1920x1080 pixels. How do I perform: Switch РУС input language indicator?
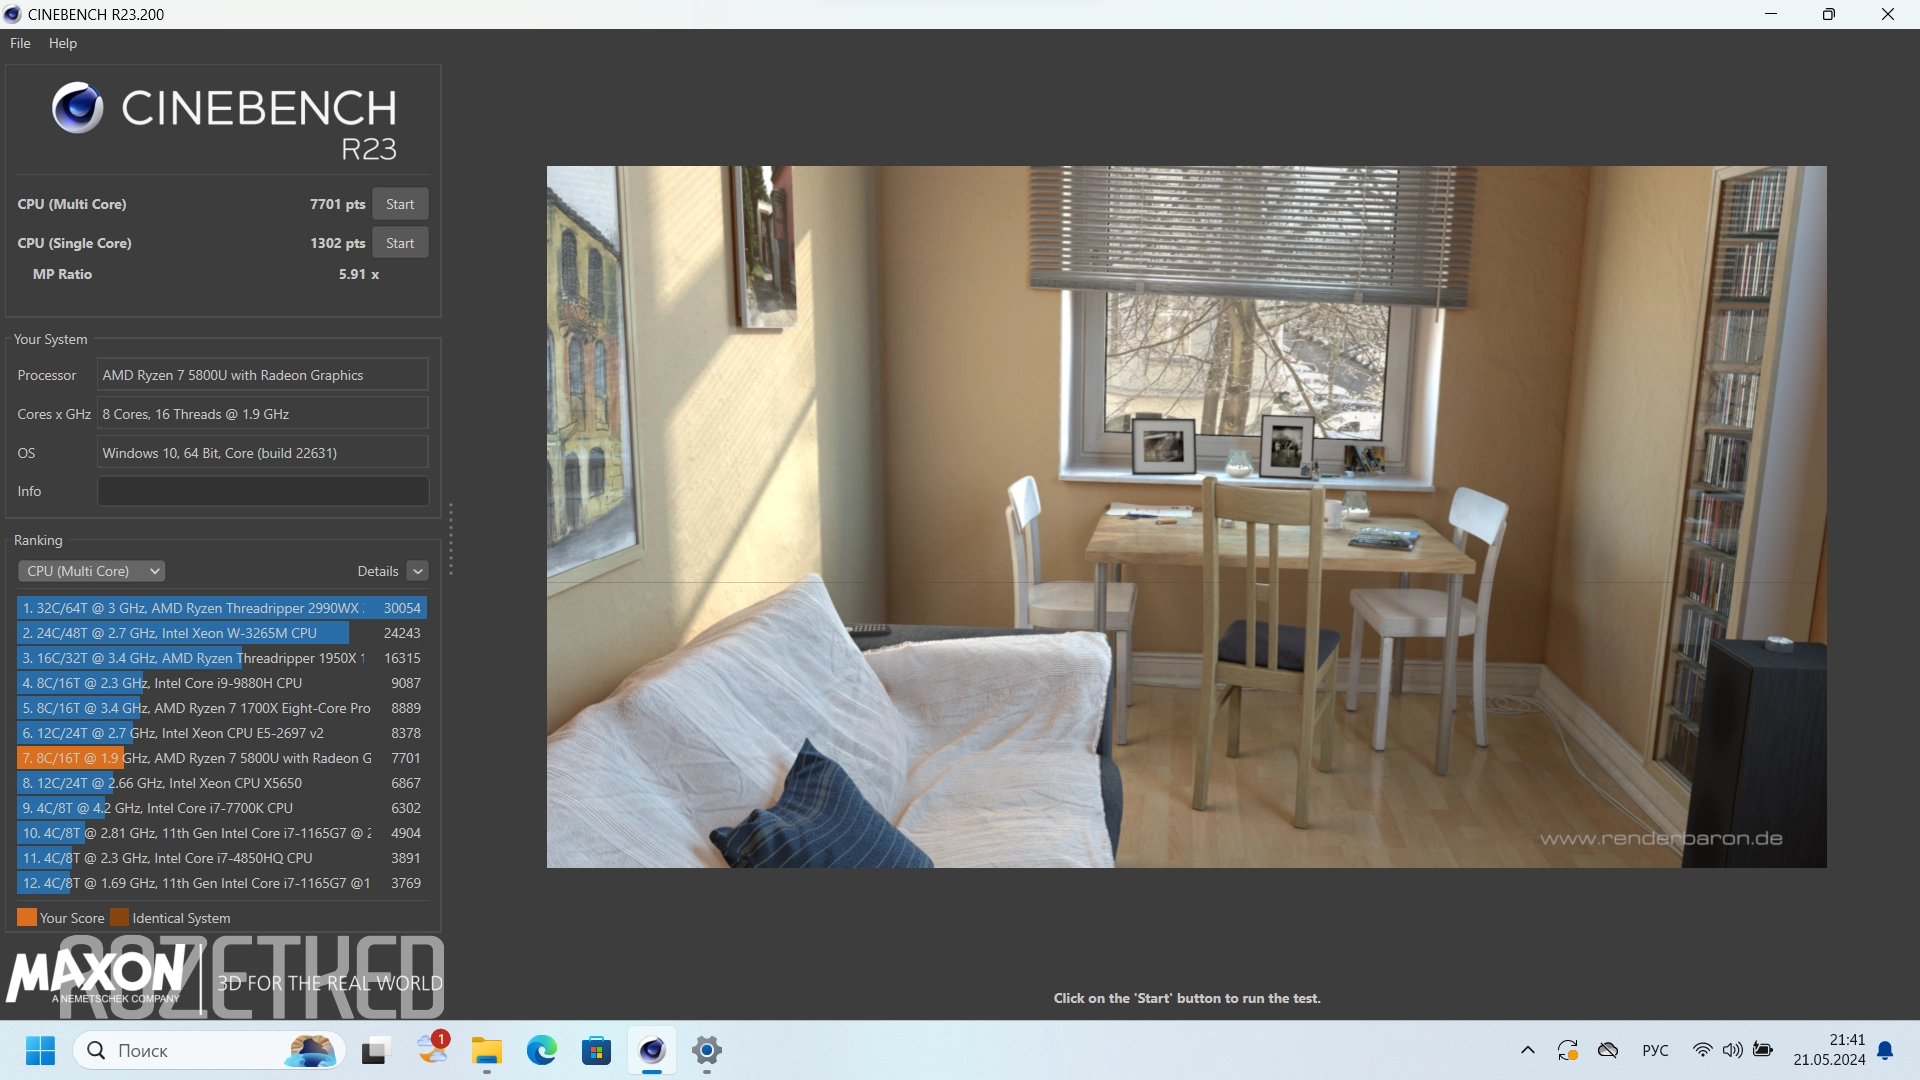1655,1050
